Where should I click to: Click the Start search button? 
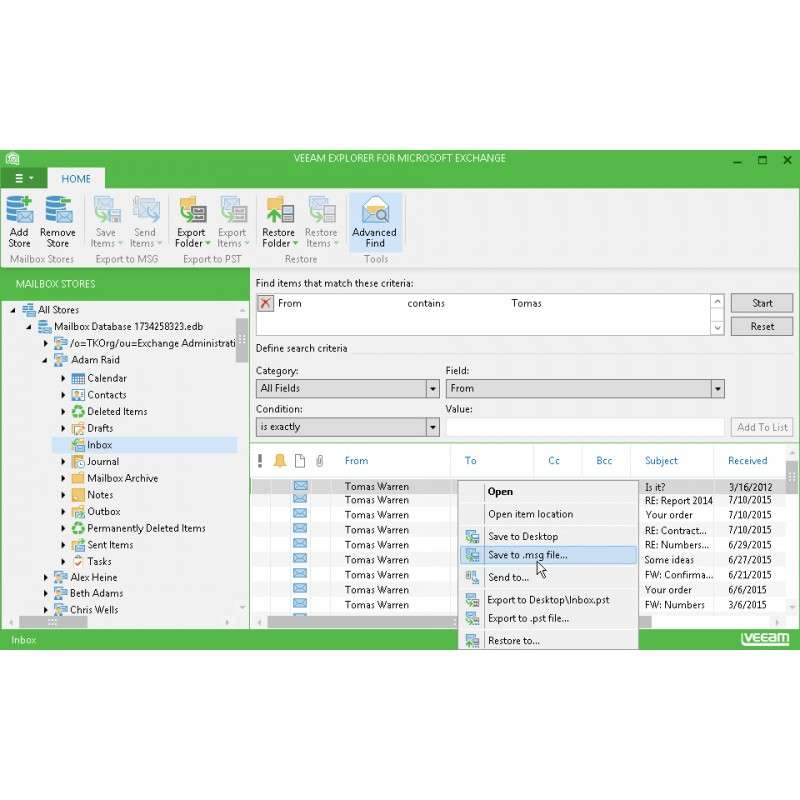[x=762, y=303]
